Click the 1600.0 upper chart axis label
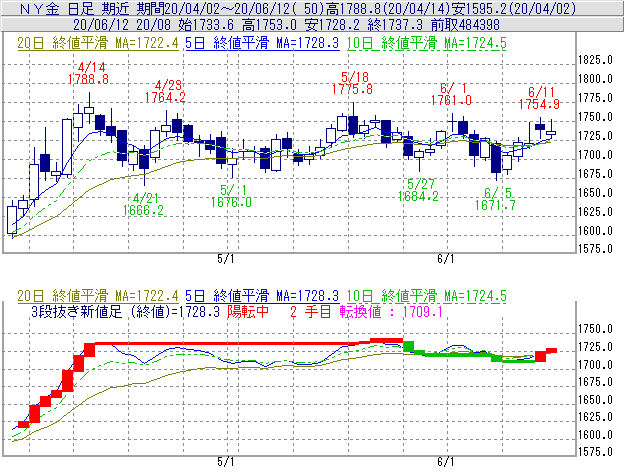The image size is (624, 474). [x=595, y=231]
